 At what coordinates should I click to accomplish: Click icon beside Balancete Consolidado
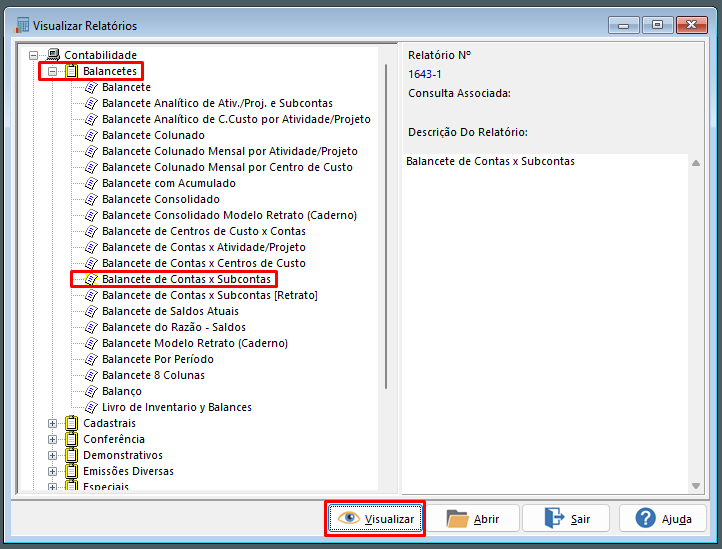92,199
